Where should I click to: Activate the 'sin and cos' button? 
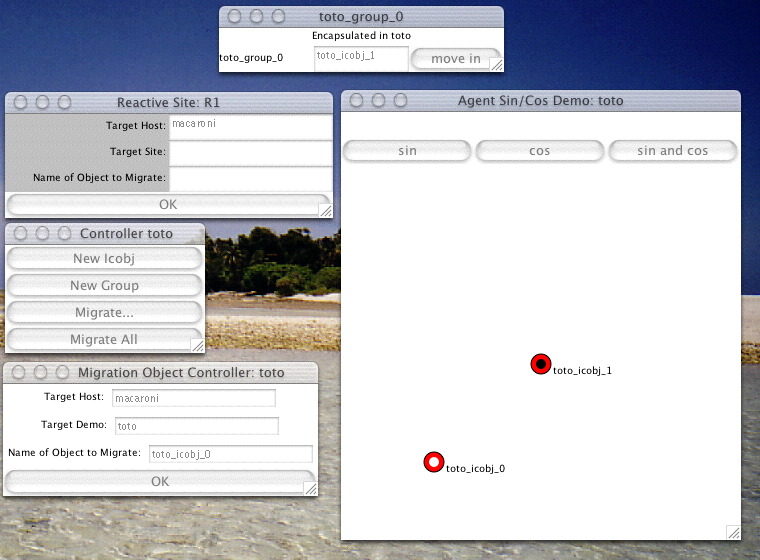(673, 151)
